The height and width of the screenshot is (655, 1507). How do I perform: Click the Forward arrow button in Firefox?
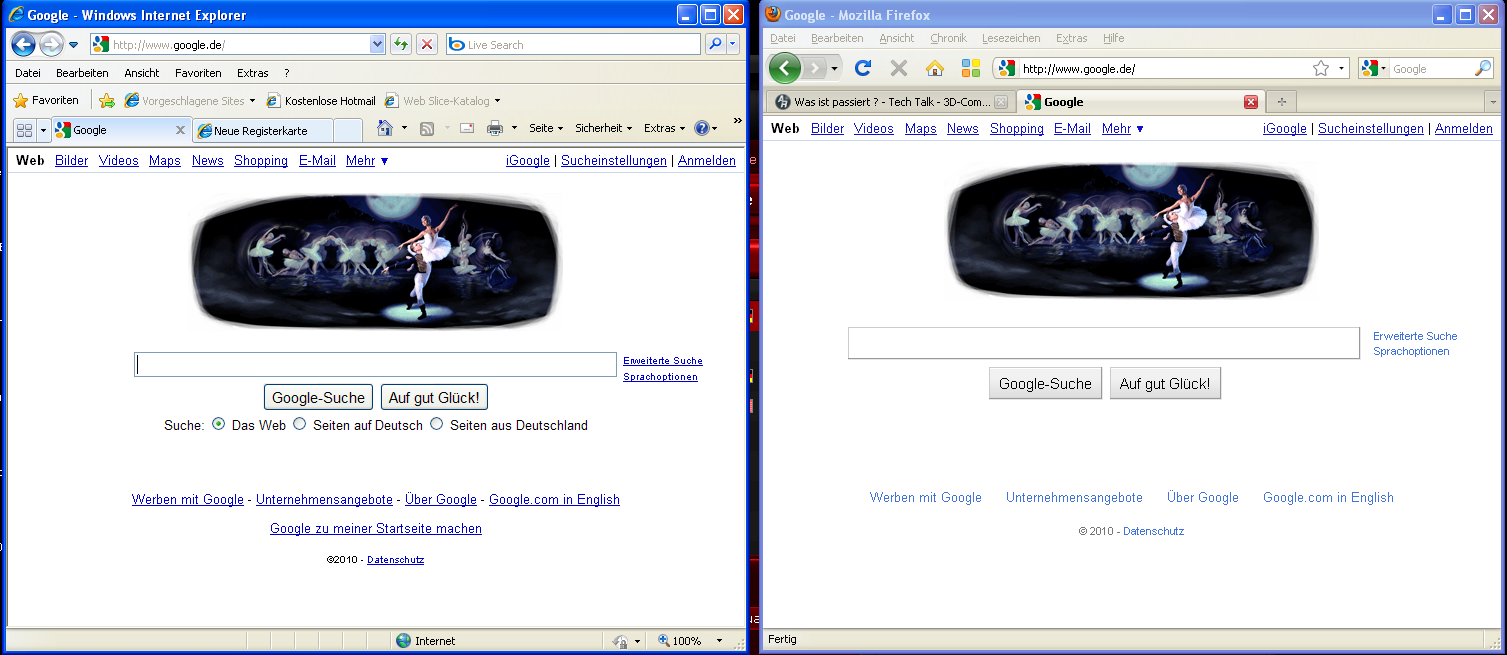(816, 68)
